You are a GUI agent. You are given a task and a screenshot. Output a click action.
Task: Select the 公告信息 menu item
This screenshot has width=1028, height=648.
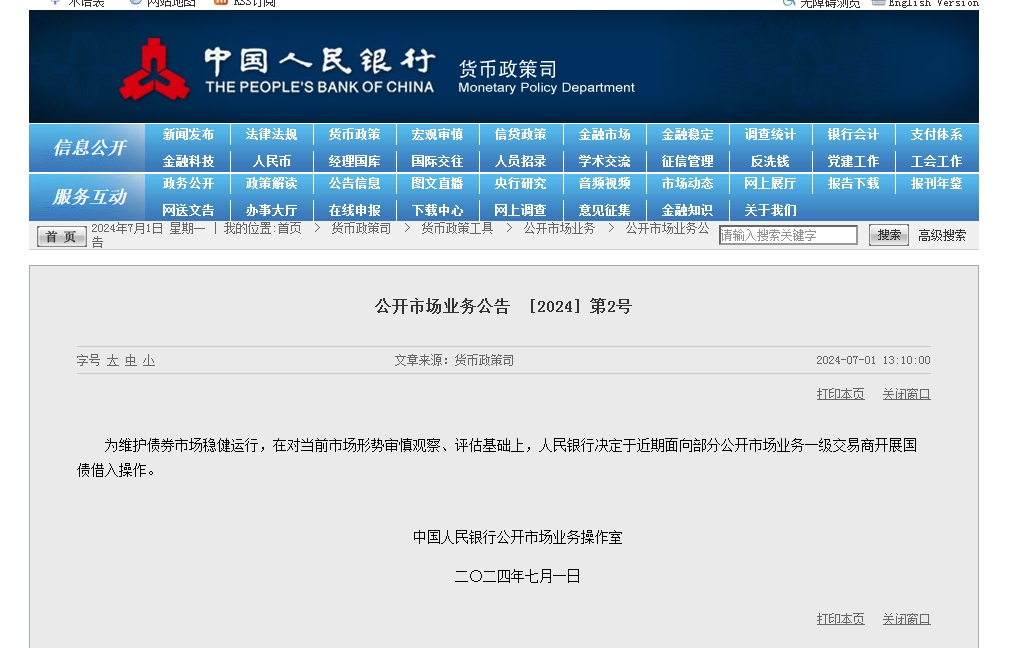355,184
